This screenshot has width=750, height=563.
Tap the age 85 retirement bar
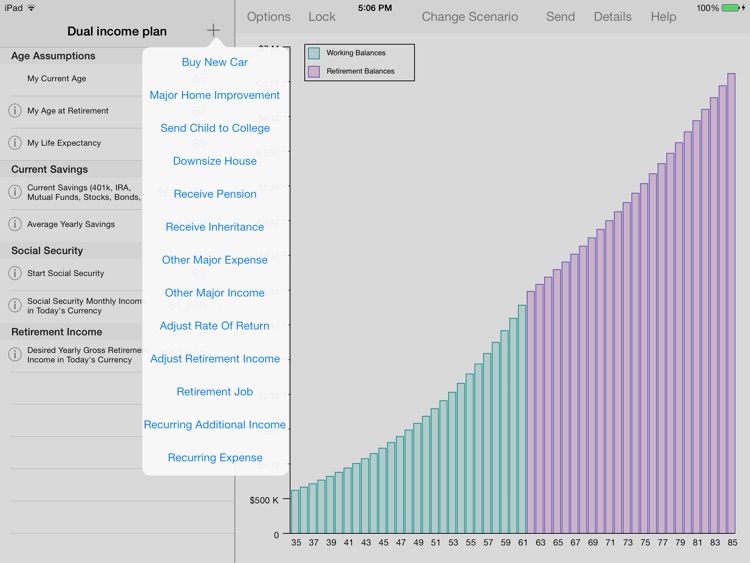[x=731, y=303]
